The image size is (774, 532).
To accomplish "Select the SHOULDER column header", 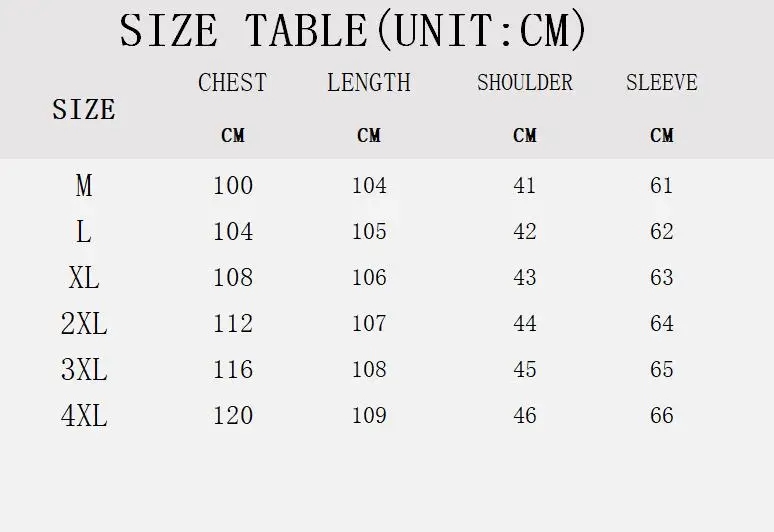I will (x=525, y=82).
